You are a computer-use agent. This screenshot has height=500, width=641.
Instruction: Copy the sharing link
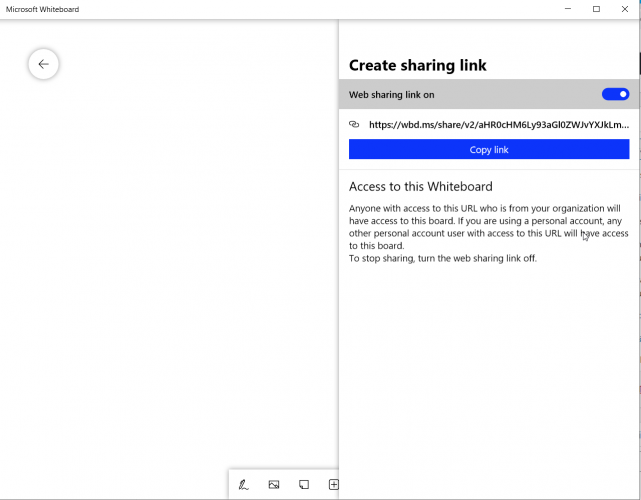tap(489, 149)
